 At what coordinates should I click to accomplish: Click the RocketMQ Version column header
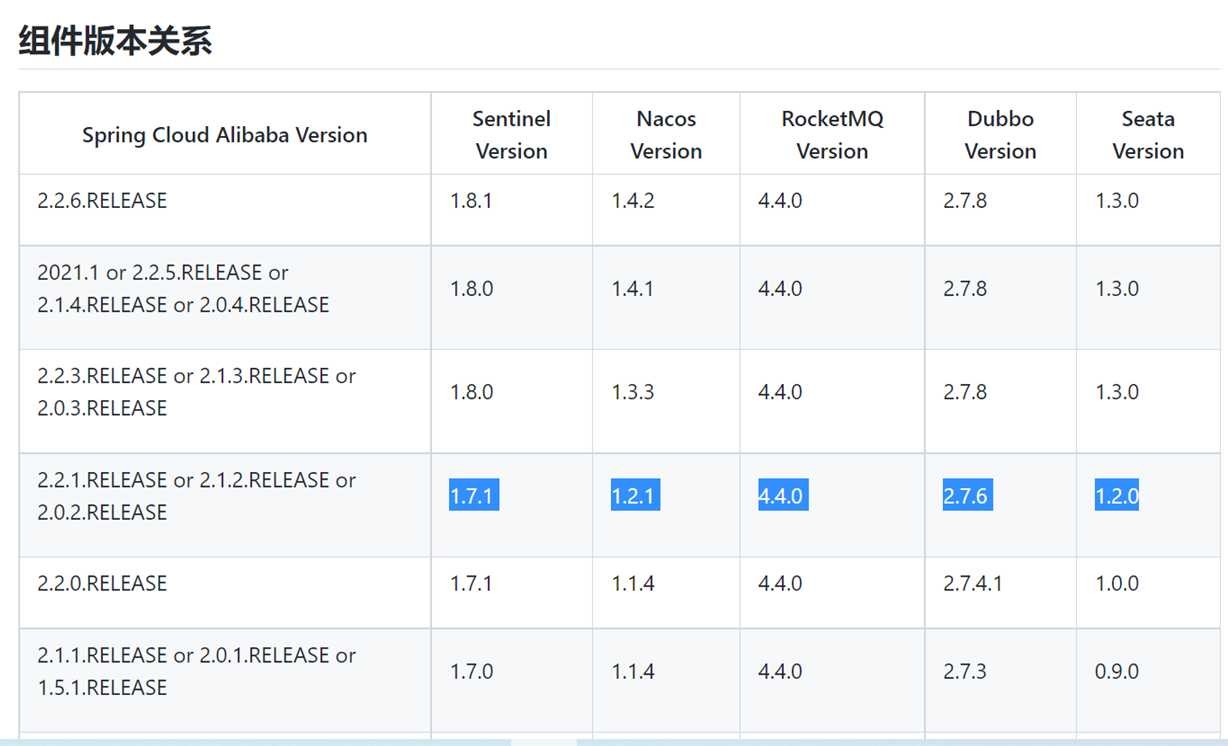[x=832, y=135]
